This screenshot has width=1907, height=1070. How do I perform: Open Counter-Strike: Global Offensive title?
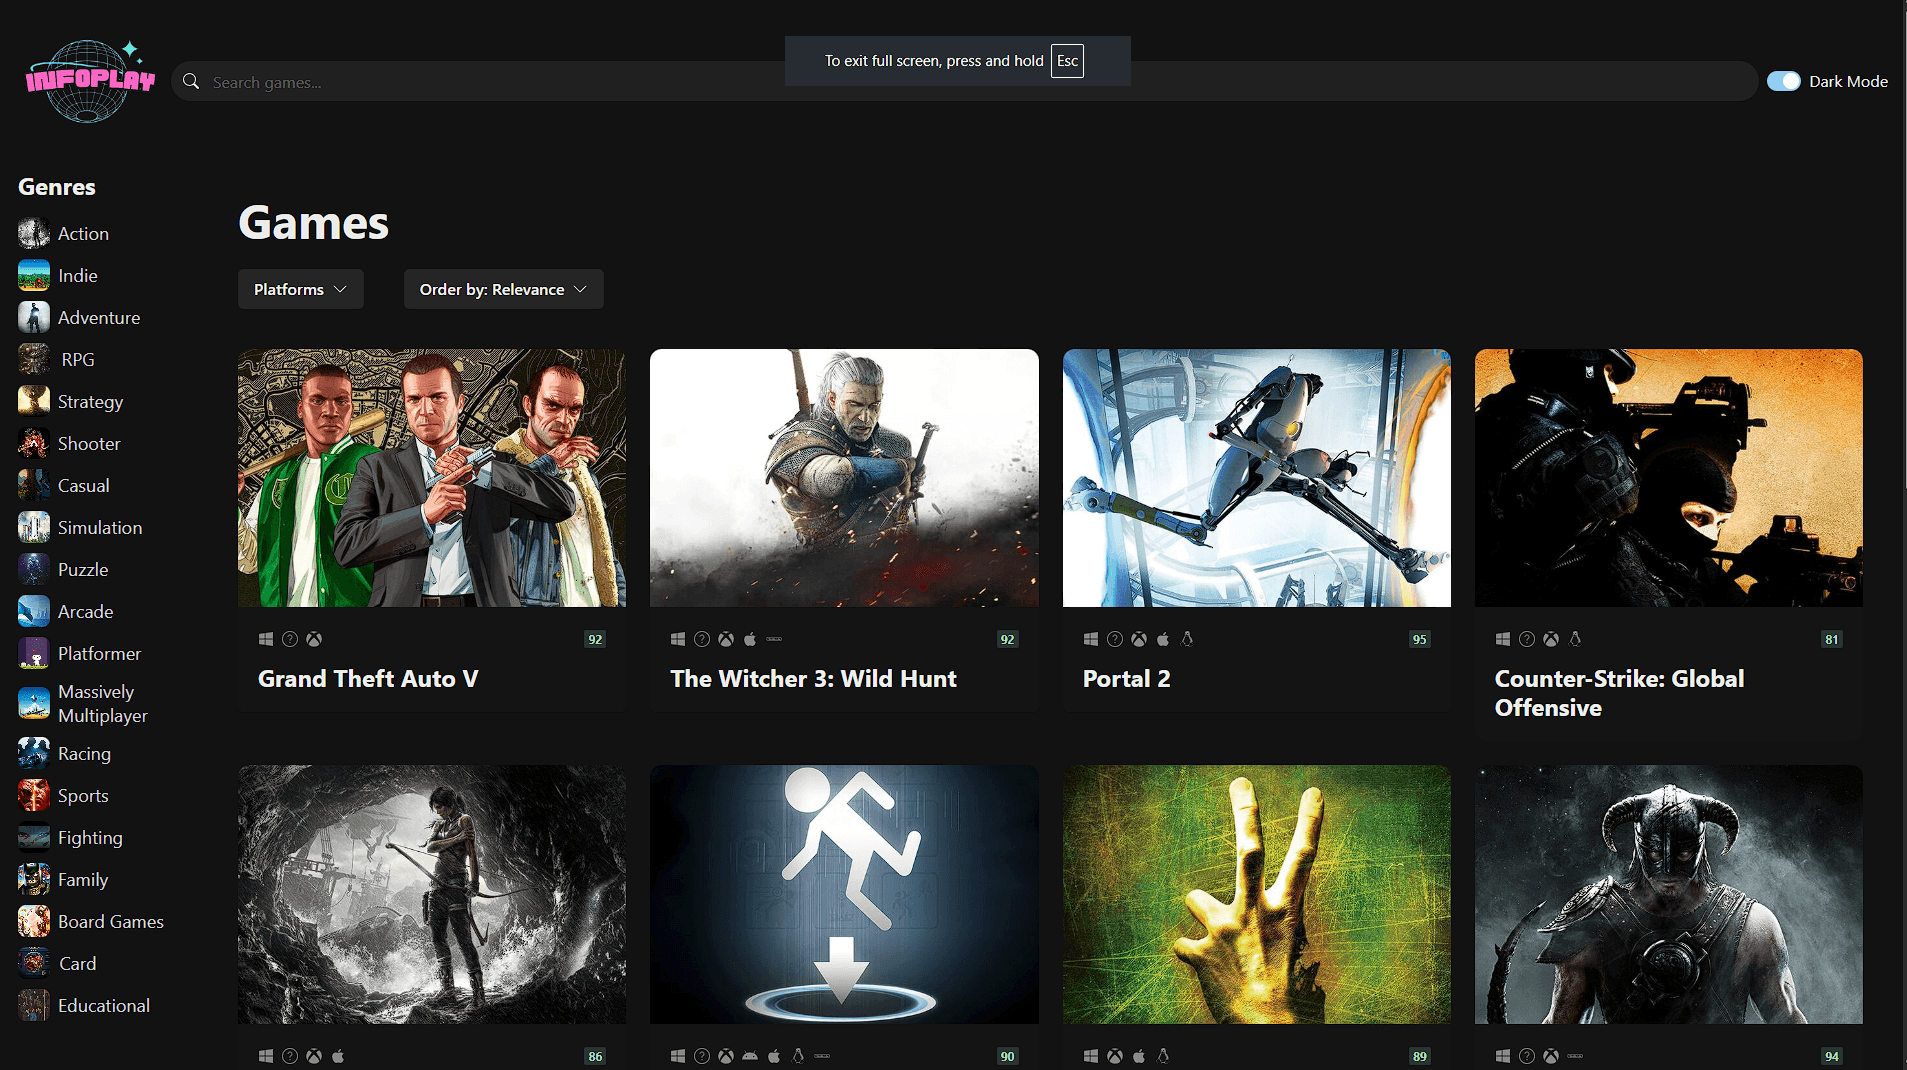(1619, 692)
